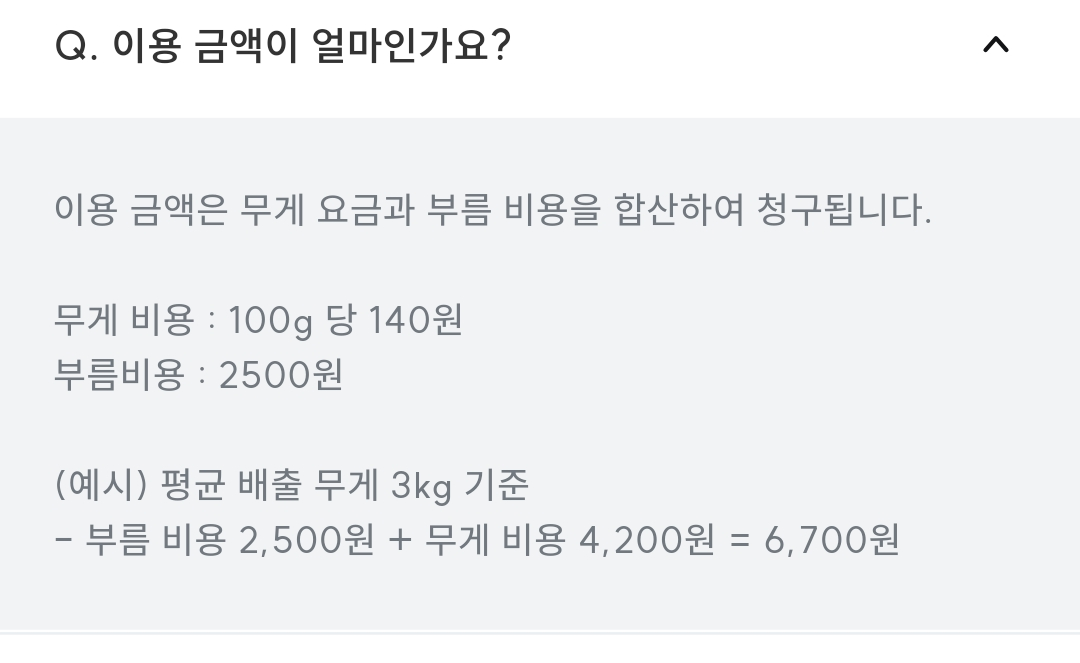Tap the '100g' unit text
The height and width of the screenshot is (663, 1080).
tap(270, 321)
